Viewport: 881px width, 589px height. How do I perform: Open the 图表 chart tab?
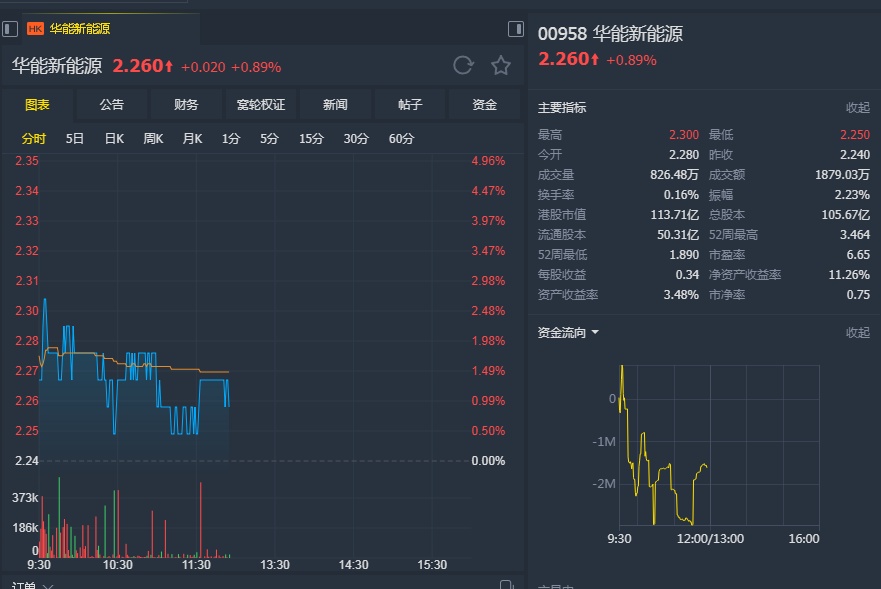37,105
